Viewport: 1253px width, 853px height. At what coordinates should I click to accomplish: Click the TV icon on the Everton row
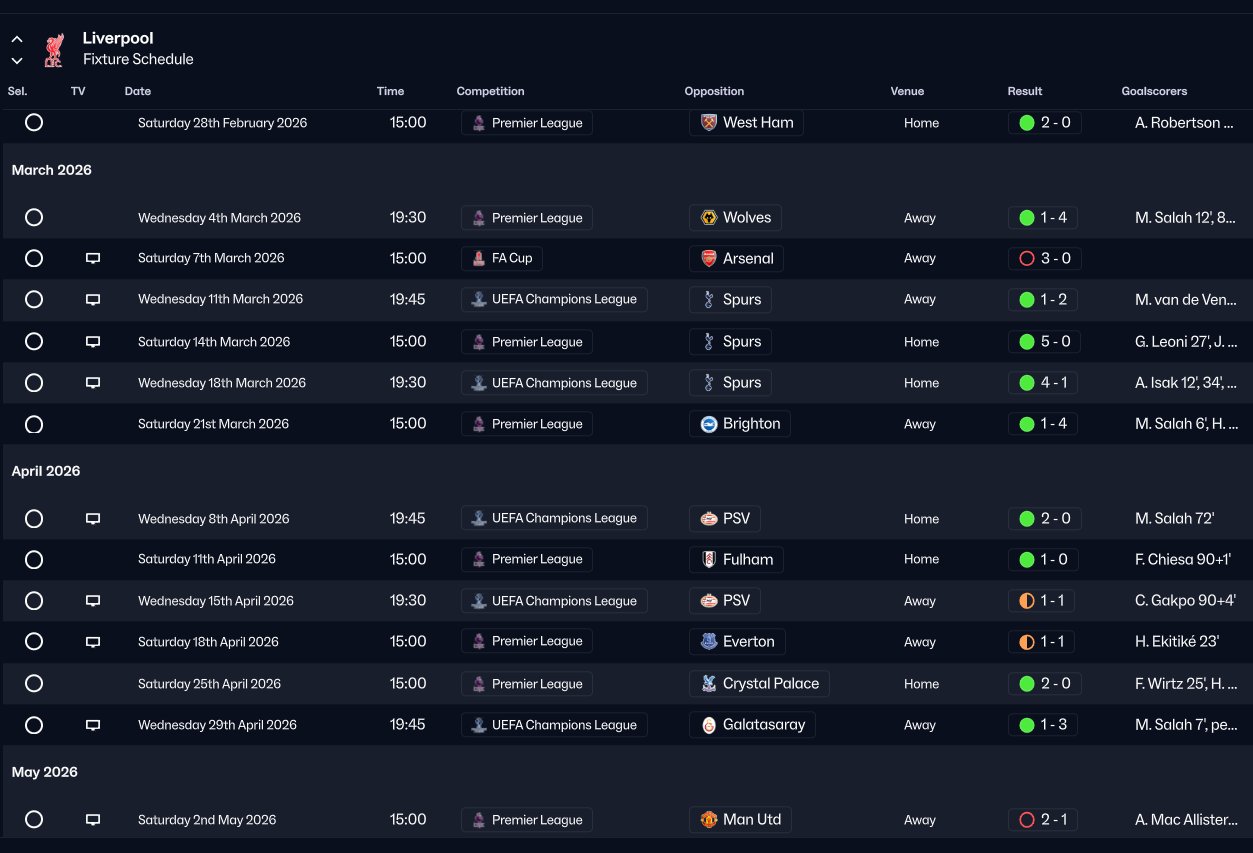point(93,642)
